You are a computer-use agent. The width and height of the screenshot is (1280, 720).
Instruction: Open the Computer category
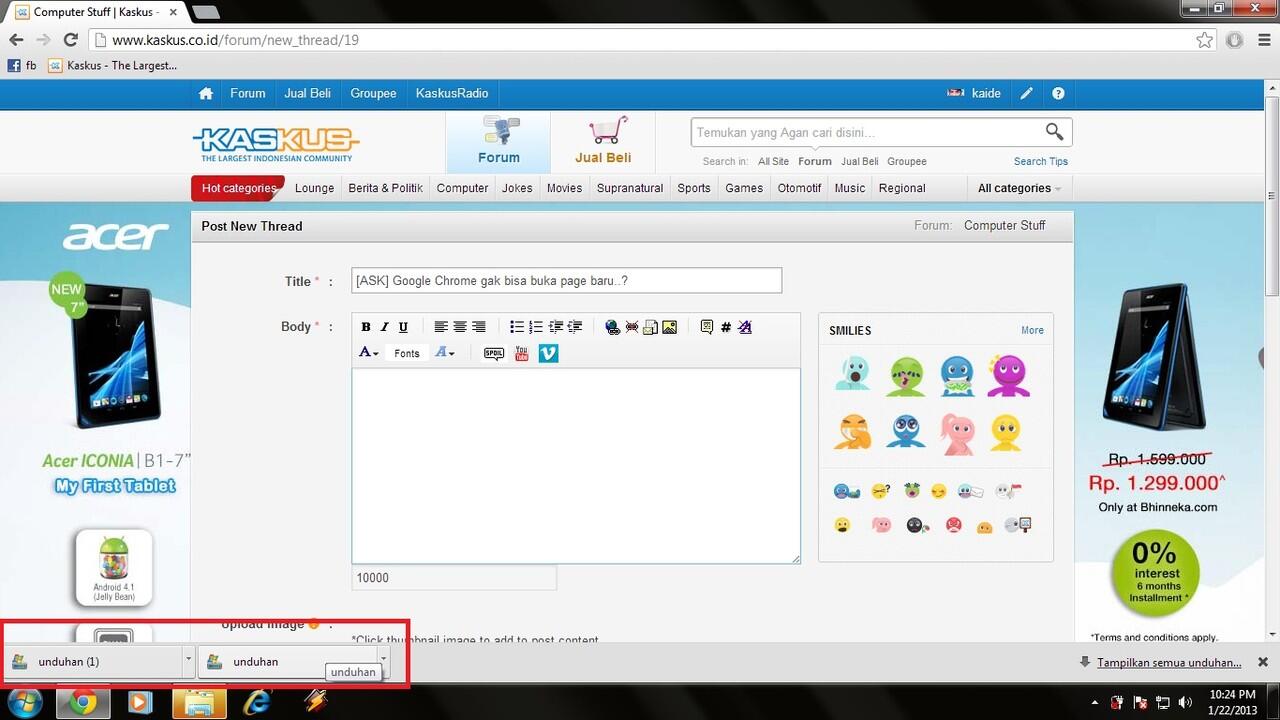[462, 188]
